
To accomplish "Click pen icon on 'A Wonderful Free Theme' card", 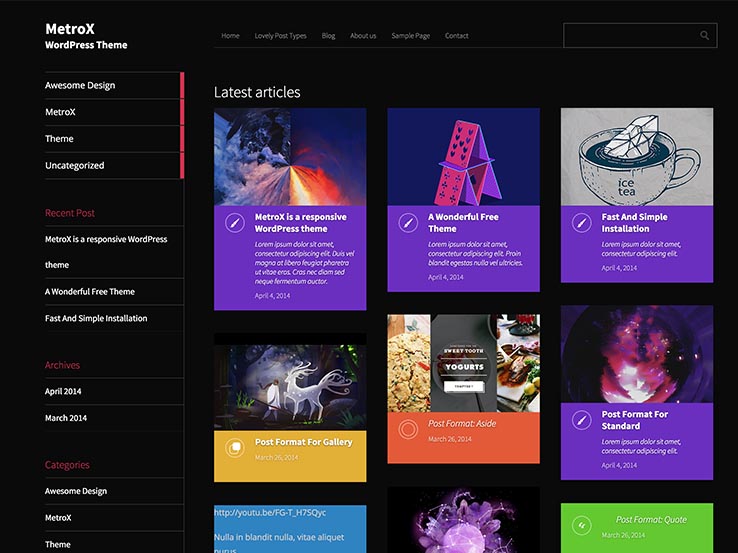I will click(408, 223).
